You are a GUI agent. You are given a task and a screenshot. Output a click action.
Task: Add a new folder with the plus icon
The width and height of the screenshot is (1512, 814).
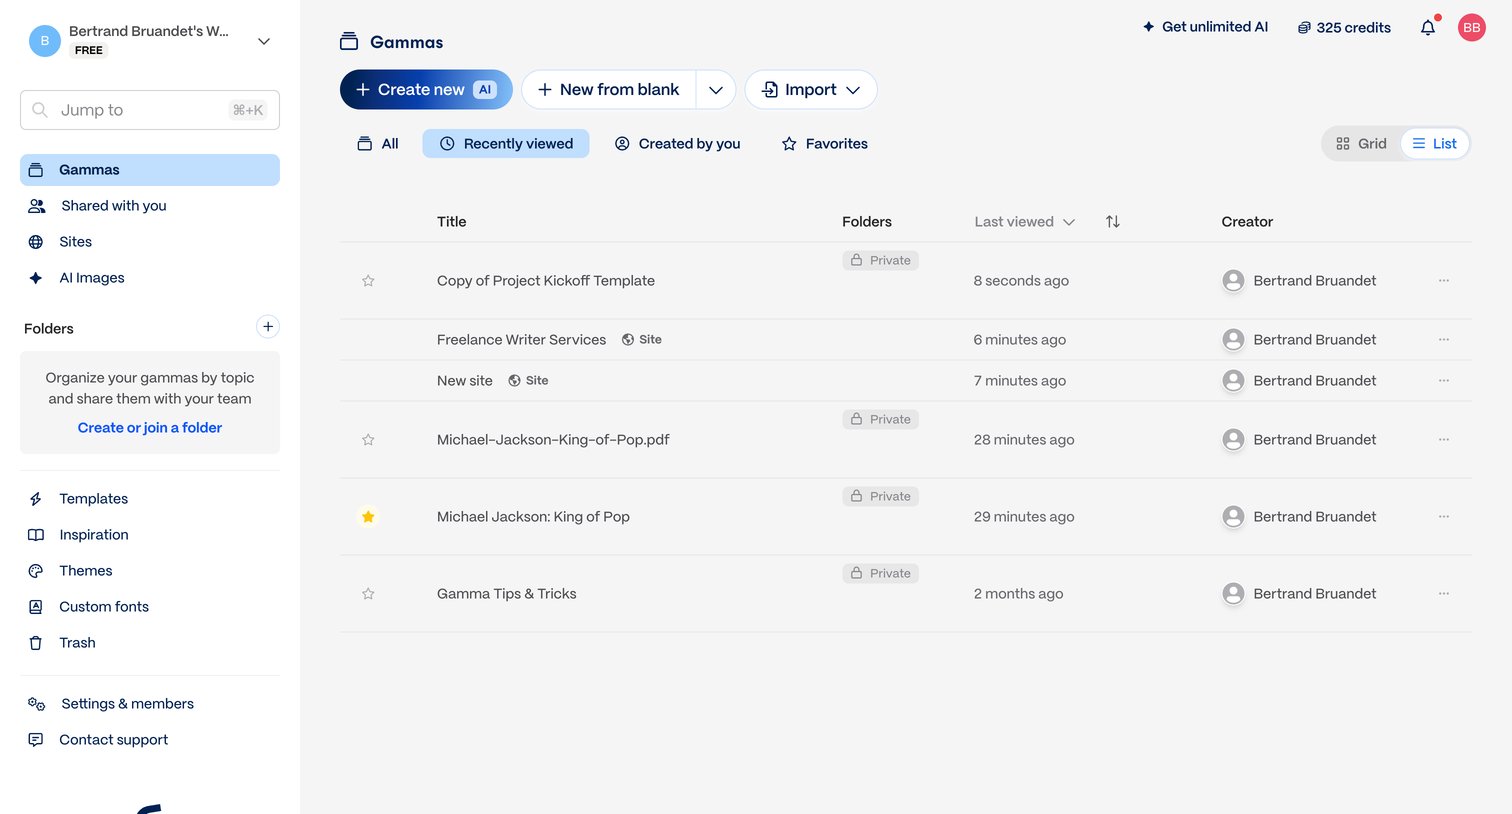coord(268,327)
